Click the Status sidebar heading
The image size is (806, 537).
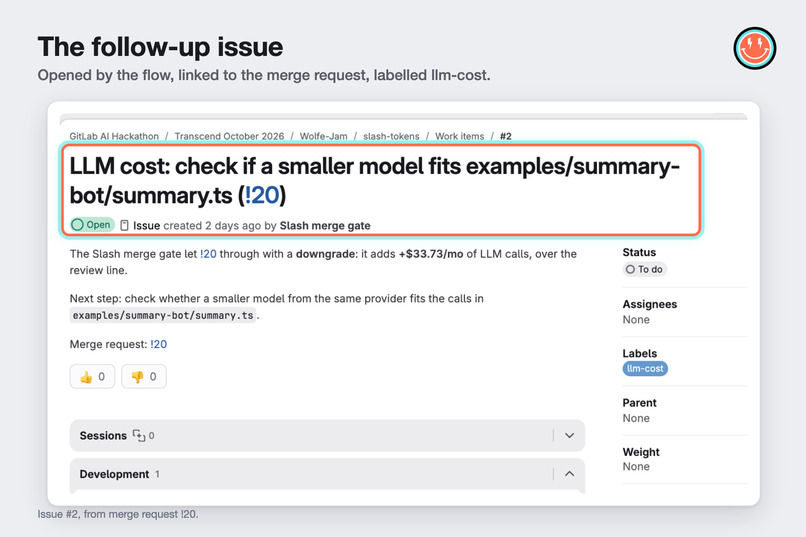(639, 252)
